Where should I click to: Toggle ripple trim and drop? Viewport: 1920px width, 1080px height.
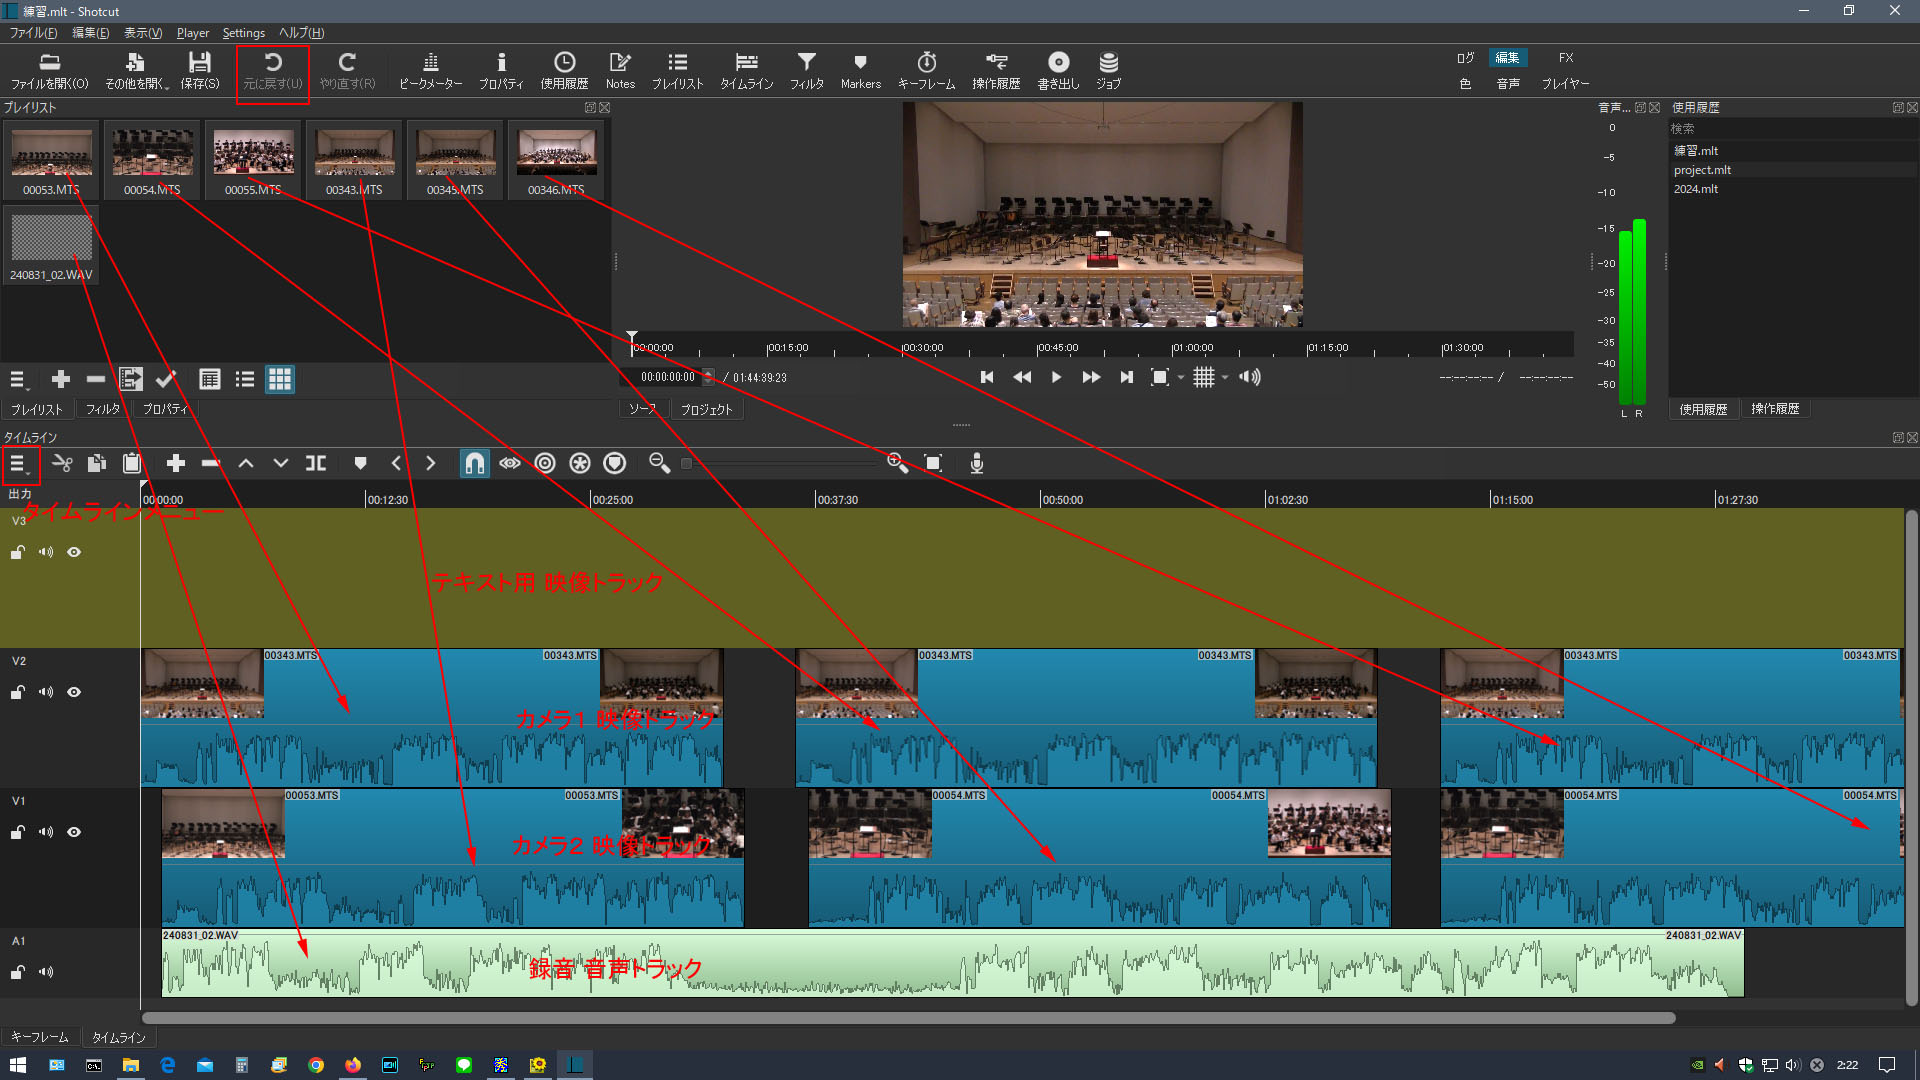tap(545, 463)
